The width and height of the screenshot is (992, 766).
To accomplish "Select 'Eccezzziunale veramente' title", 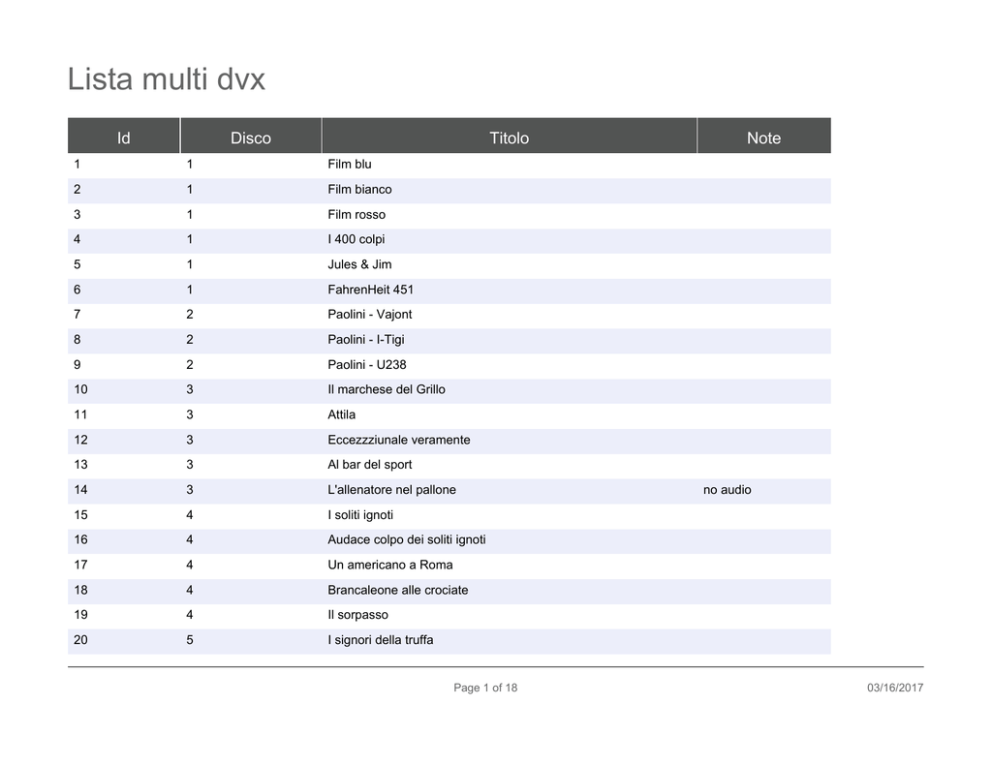I will point(399,440).
